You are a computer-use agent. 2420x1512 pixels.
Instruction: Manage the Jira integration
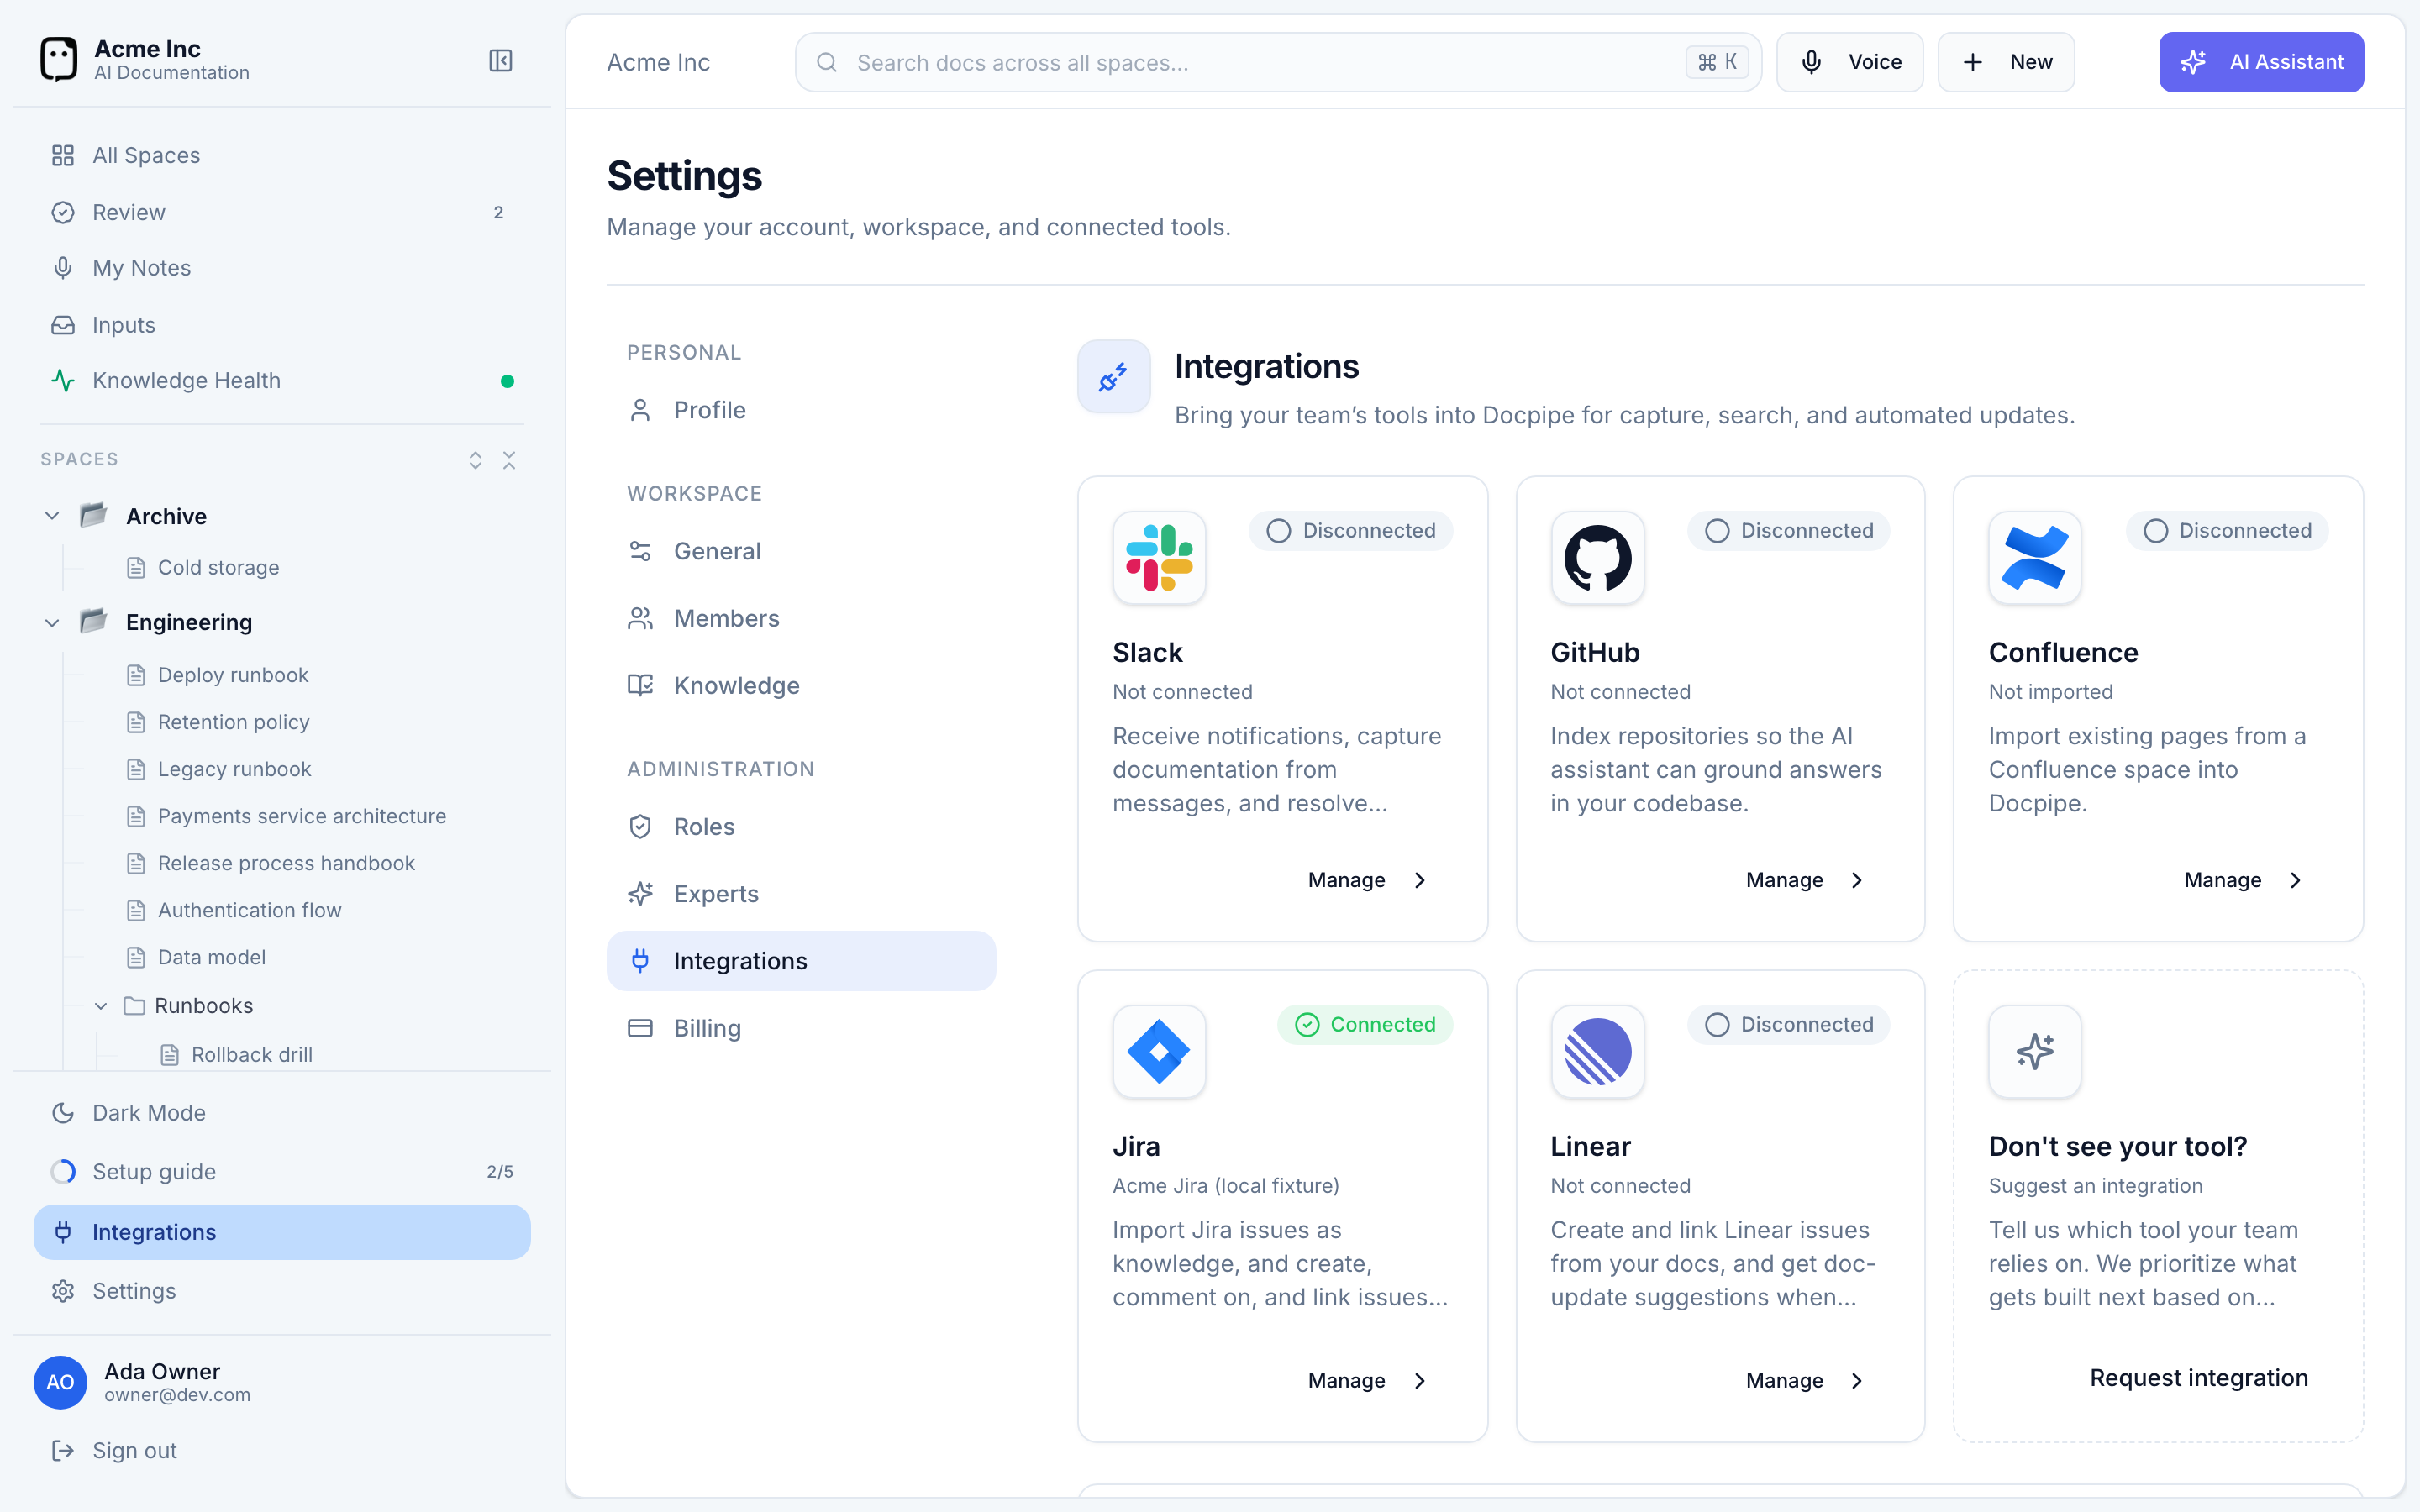(1368, 1381)
